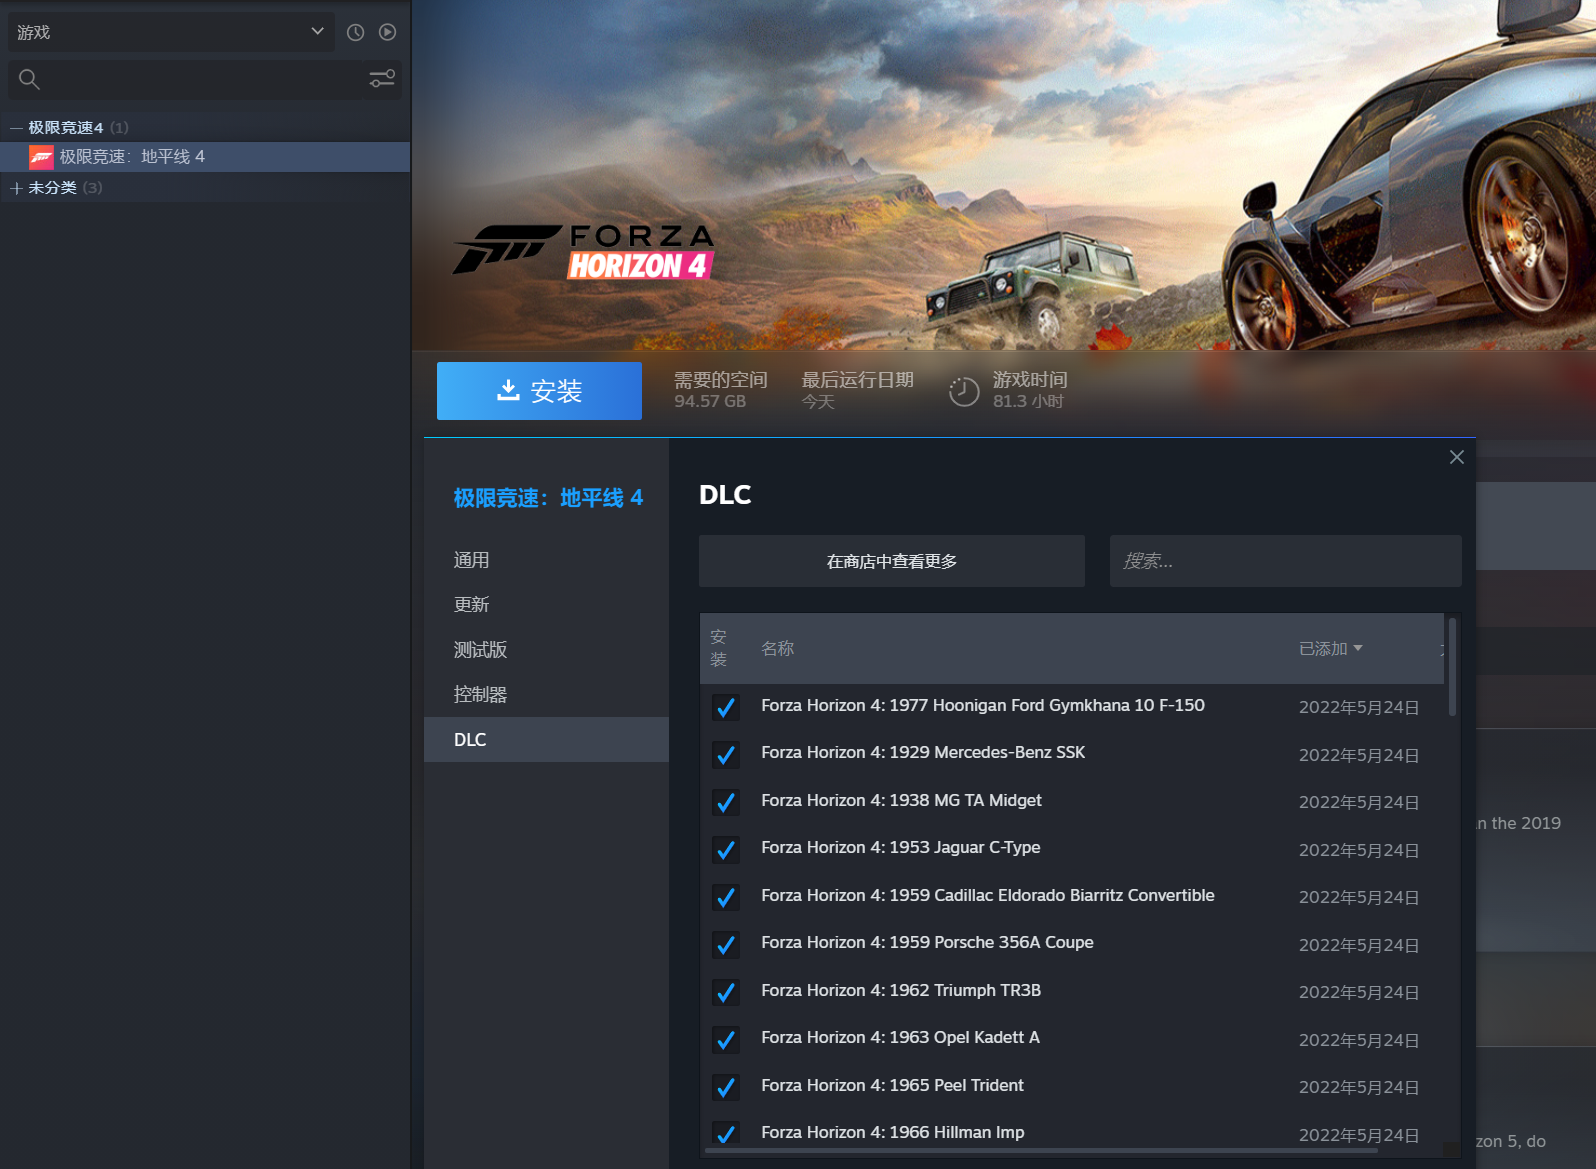The image size is (1596, 1169).
Task: Open the 游戏 library dropdown
Action: click(x=171, y=32)
